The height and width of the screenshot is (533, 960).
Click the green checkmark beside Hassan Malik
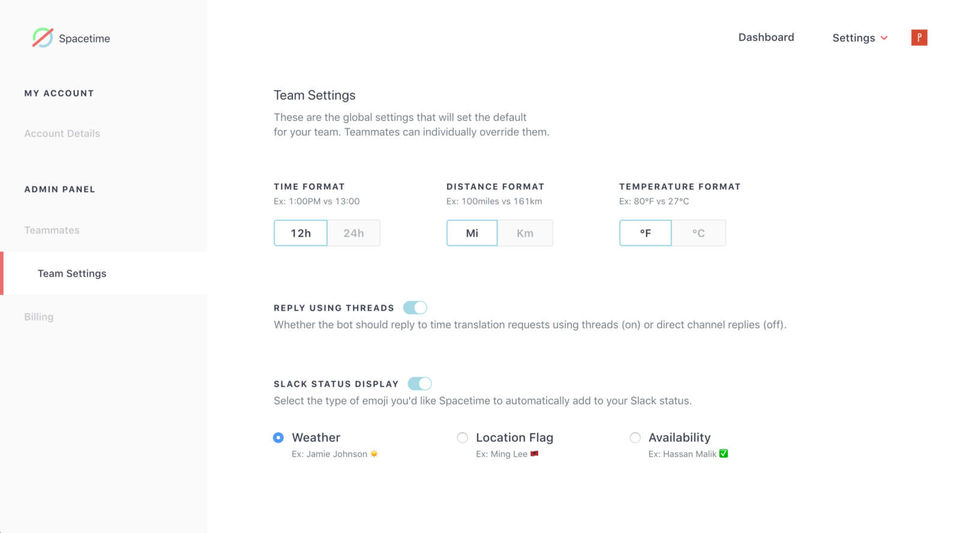point(724,454)
